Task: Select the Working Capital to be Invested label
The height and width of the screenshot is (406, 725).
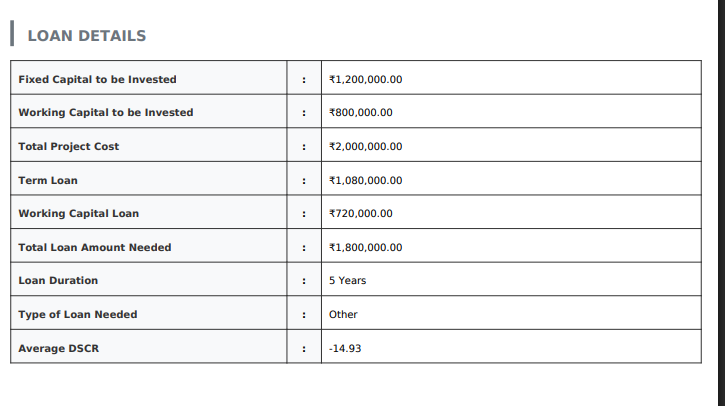Action: click(x=106, y=113)
